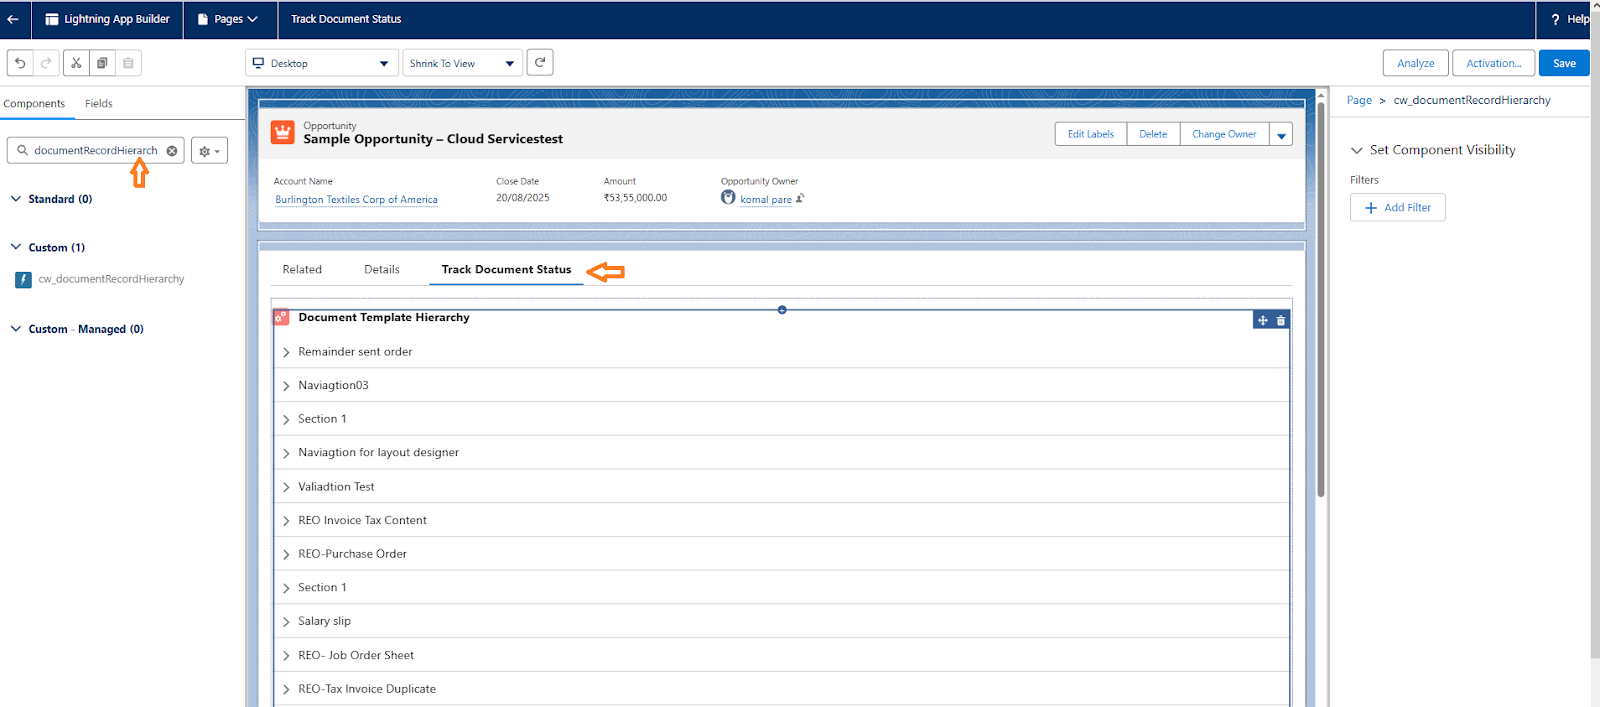Open the Pages menu
1600x707 pixels.
click(230, 19)
